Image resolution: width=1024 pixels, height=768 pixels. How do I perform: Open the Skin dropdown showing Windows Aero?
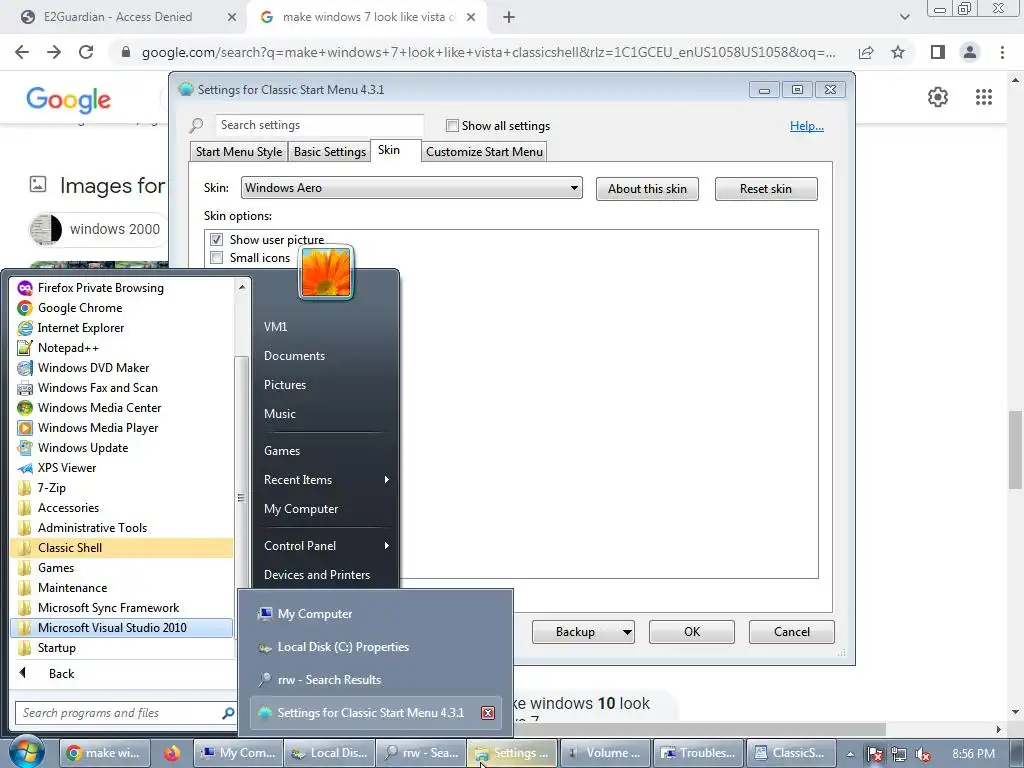[411, 188]
